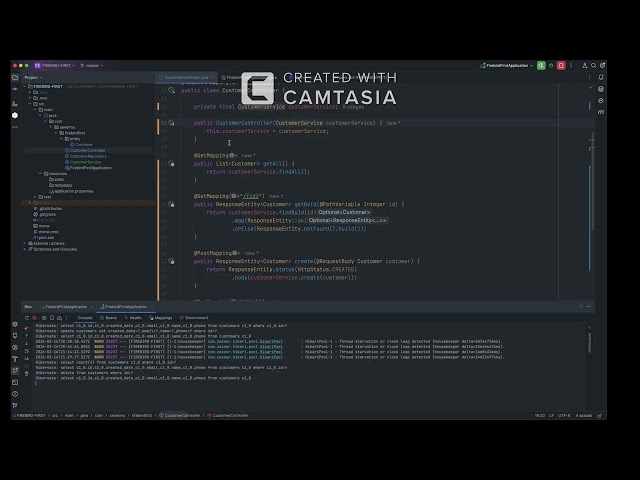Click the Code With Me user icon

584,65
